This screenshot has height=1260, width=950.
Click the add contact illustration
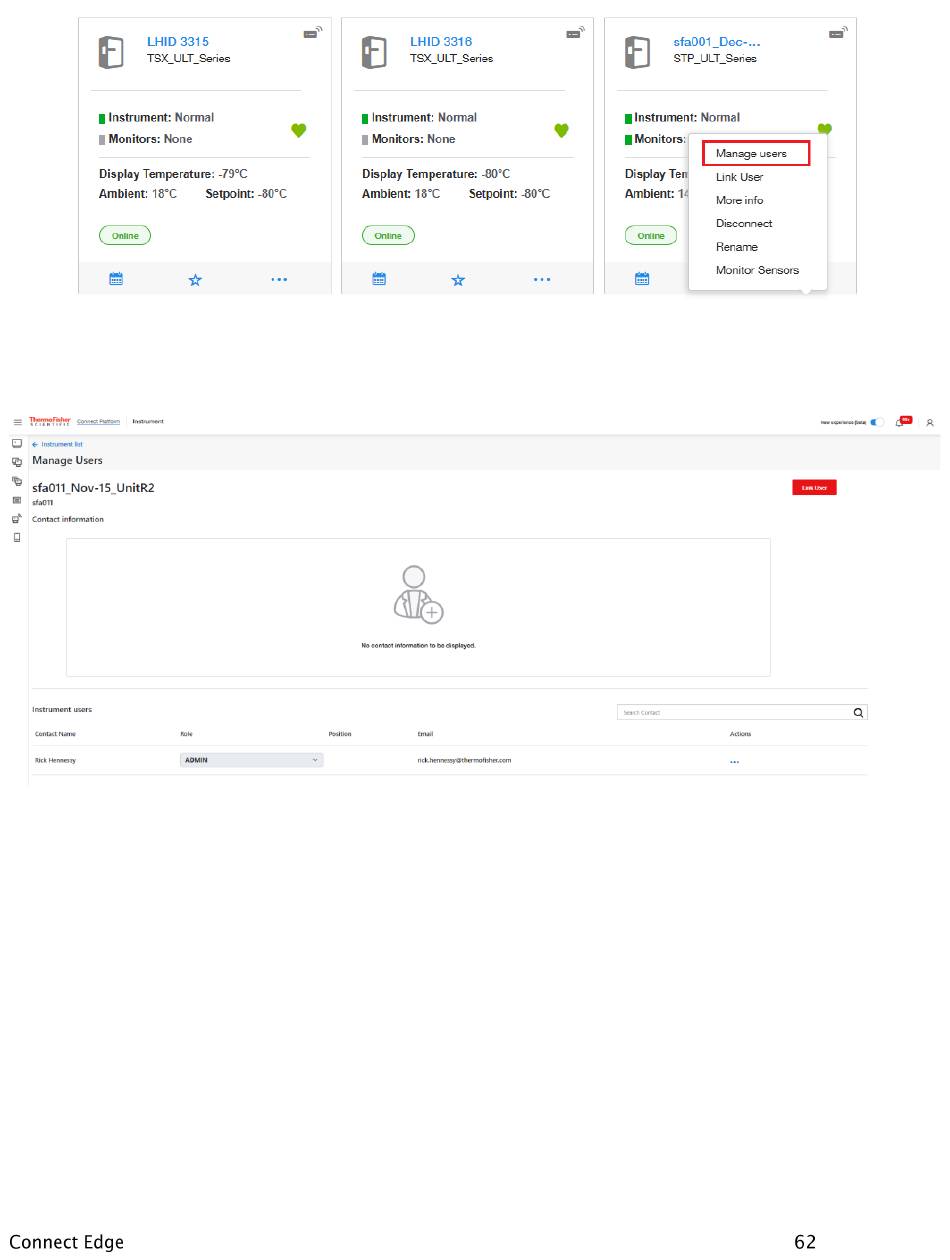(x=418, y=595)
